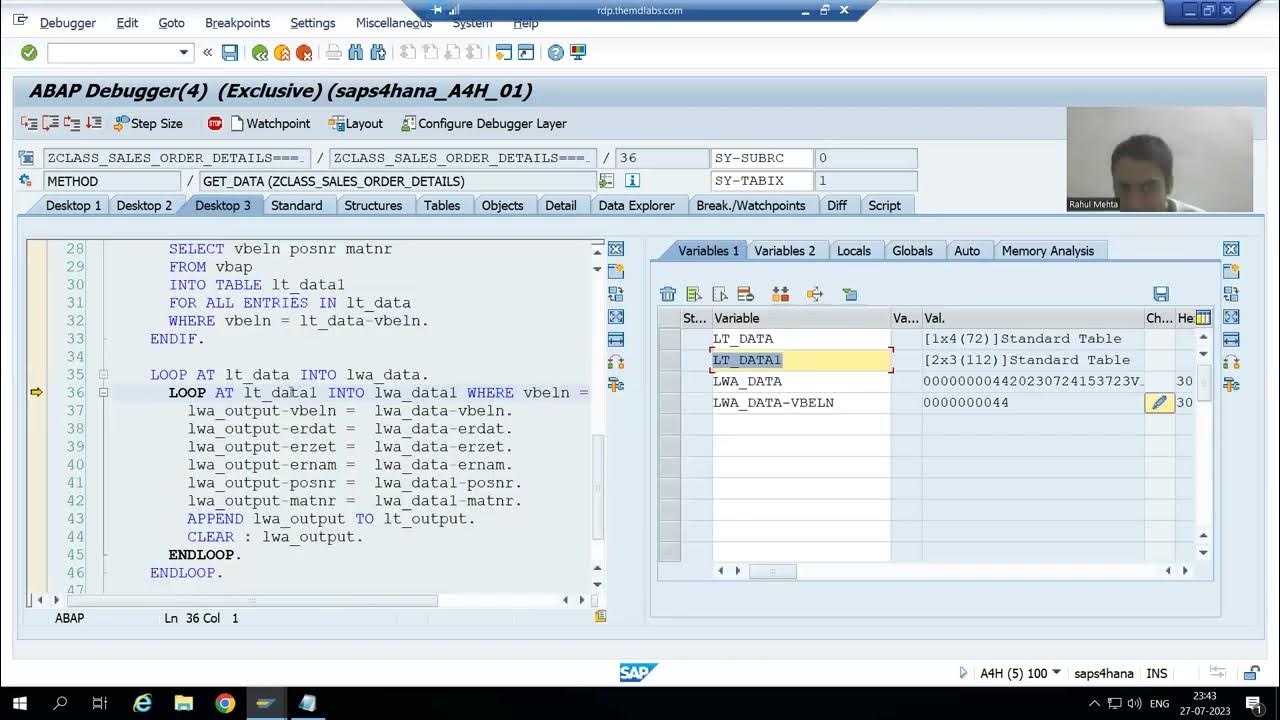This screenshot has height=720, width=1280.
Task: Click source editor horizontal scrollbar
Action: click(250, 600)
